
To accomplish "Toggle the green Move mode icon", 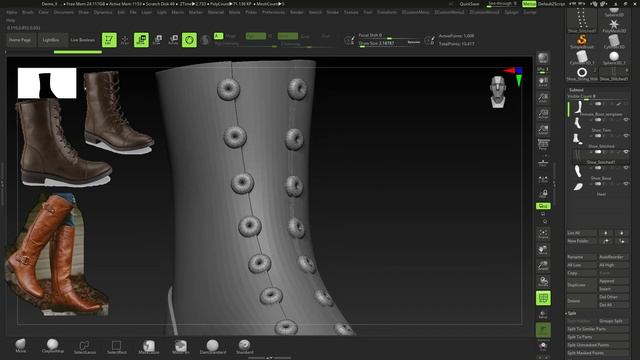I will [141, 40].
